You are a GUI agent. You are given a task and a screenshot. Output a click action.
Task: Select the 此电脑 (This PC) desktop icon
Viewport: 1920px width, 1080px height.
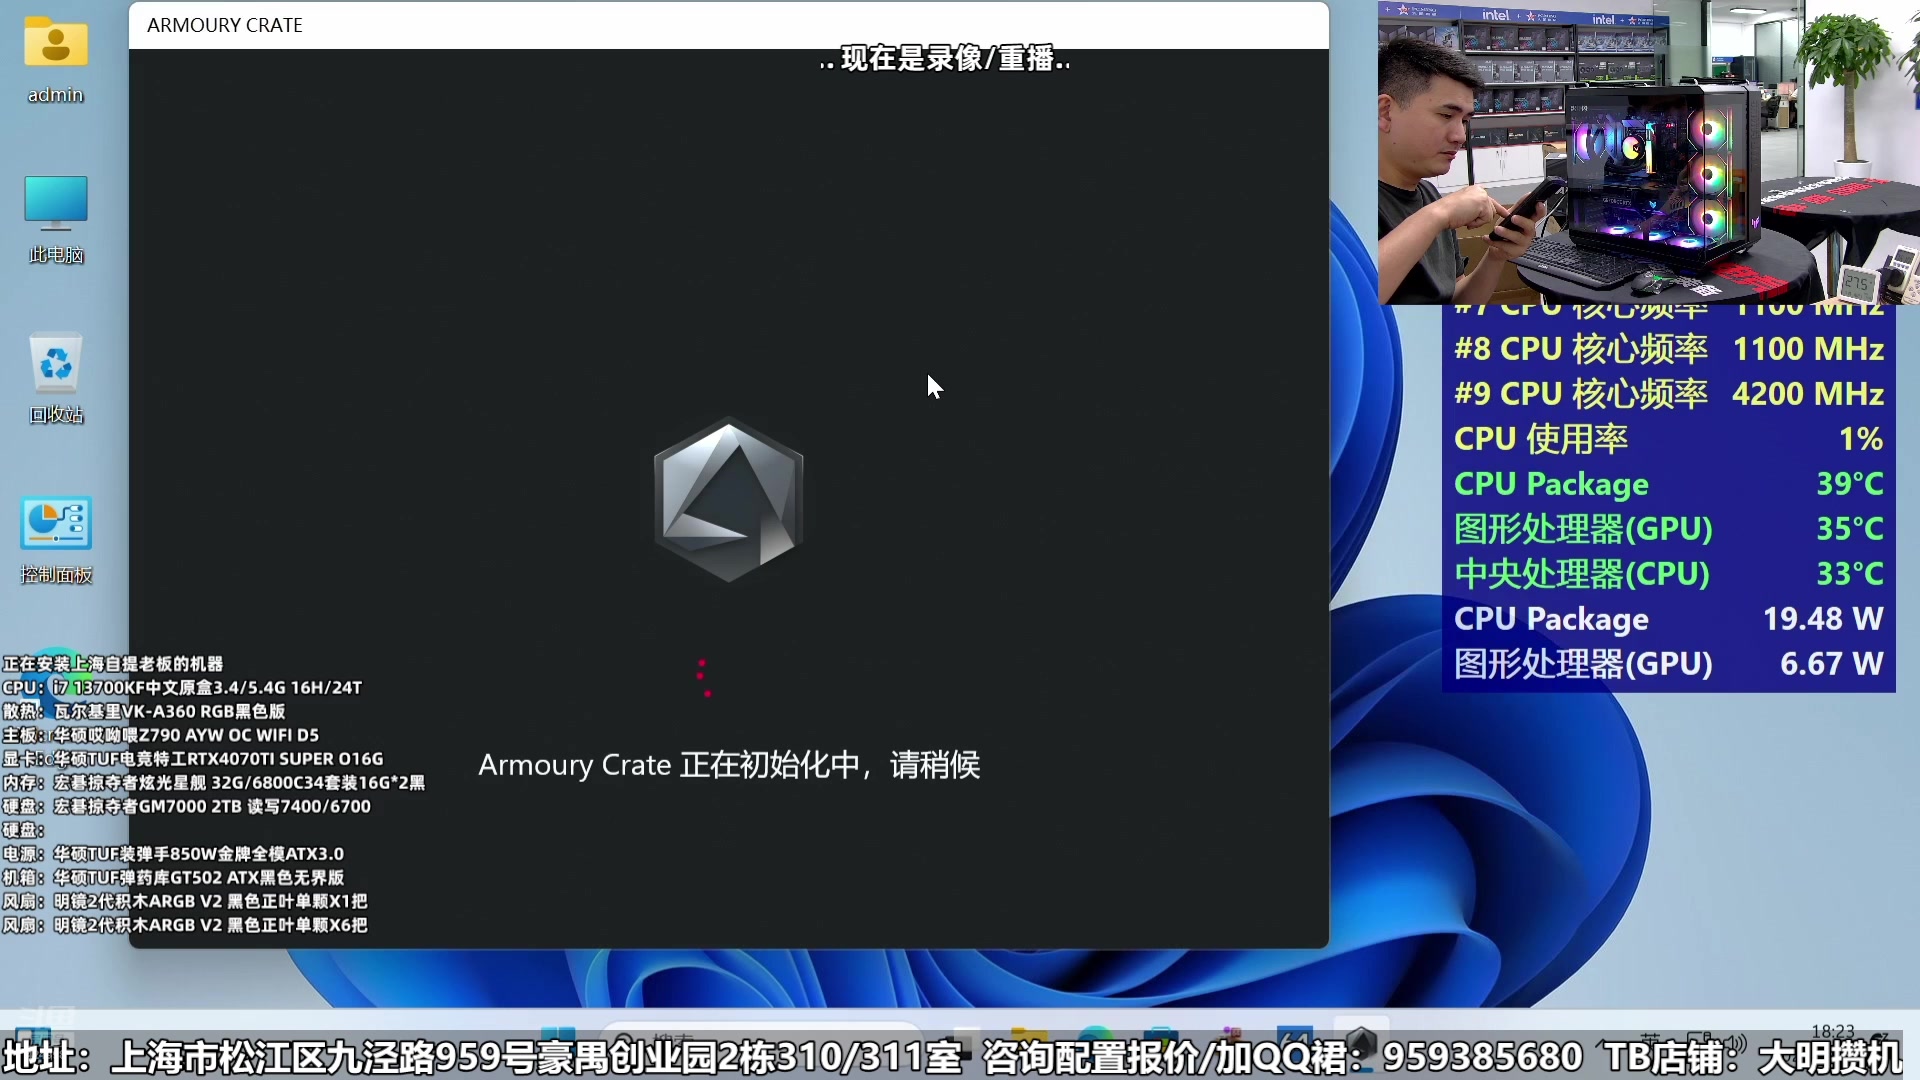56,219
